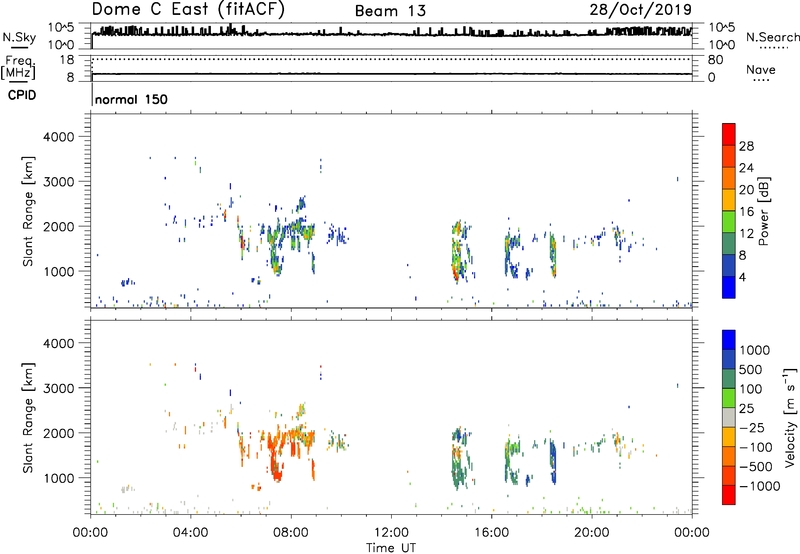This screenshot has height=554, width=800.
Task: Click the 'Dome C East (fitACF)' title
Action: [188, 9]
